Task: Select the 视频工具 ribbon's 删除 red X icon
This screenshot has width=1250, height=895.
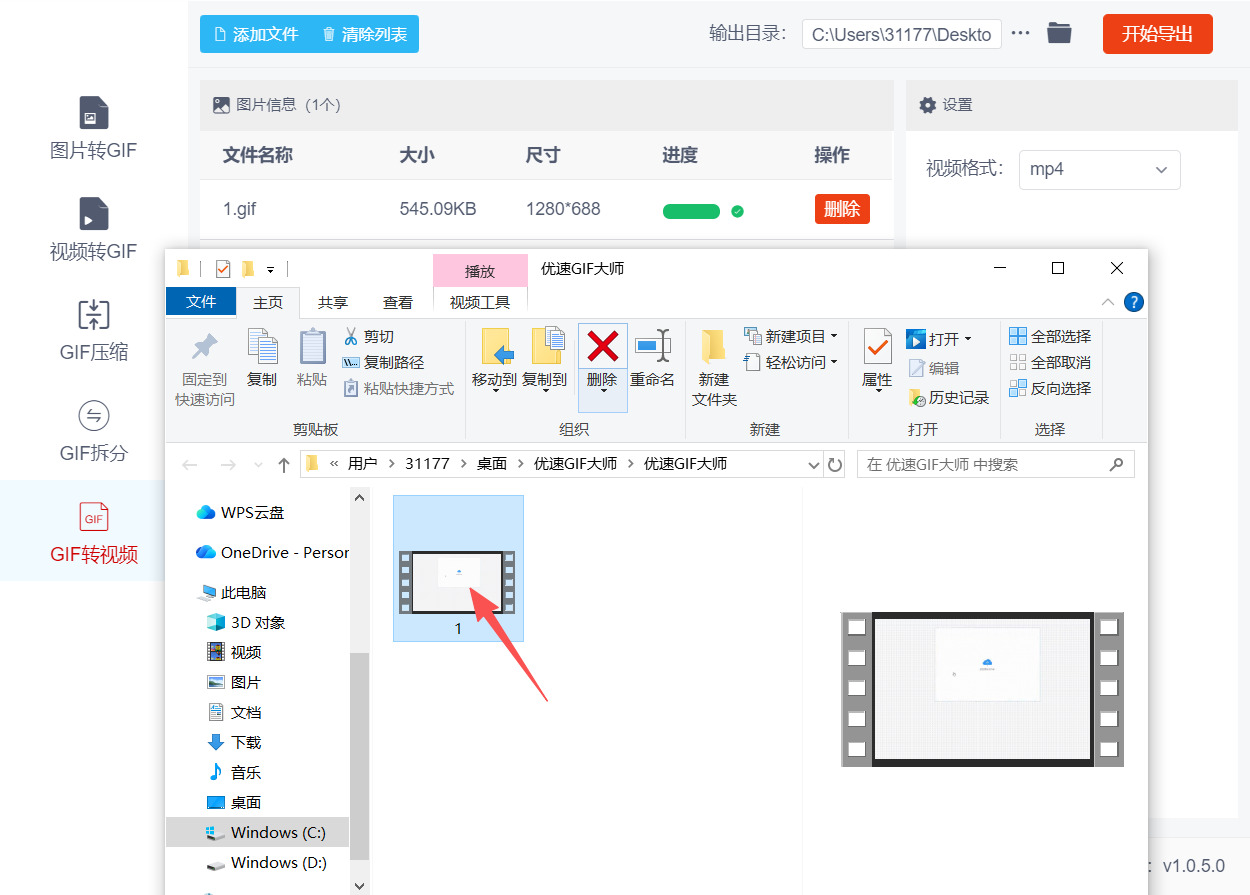Action: (x=602, y=345)
